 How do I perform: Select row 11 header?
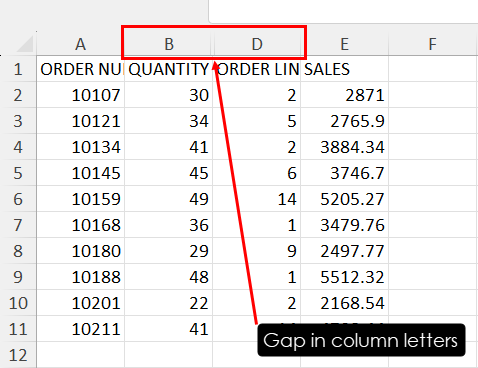pyautogui.click(x=18, y=329)
